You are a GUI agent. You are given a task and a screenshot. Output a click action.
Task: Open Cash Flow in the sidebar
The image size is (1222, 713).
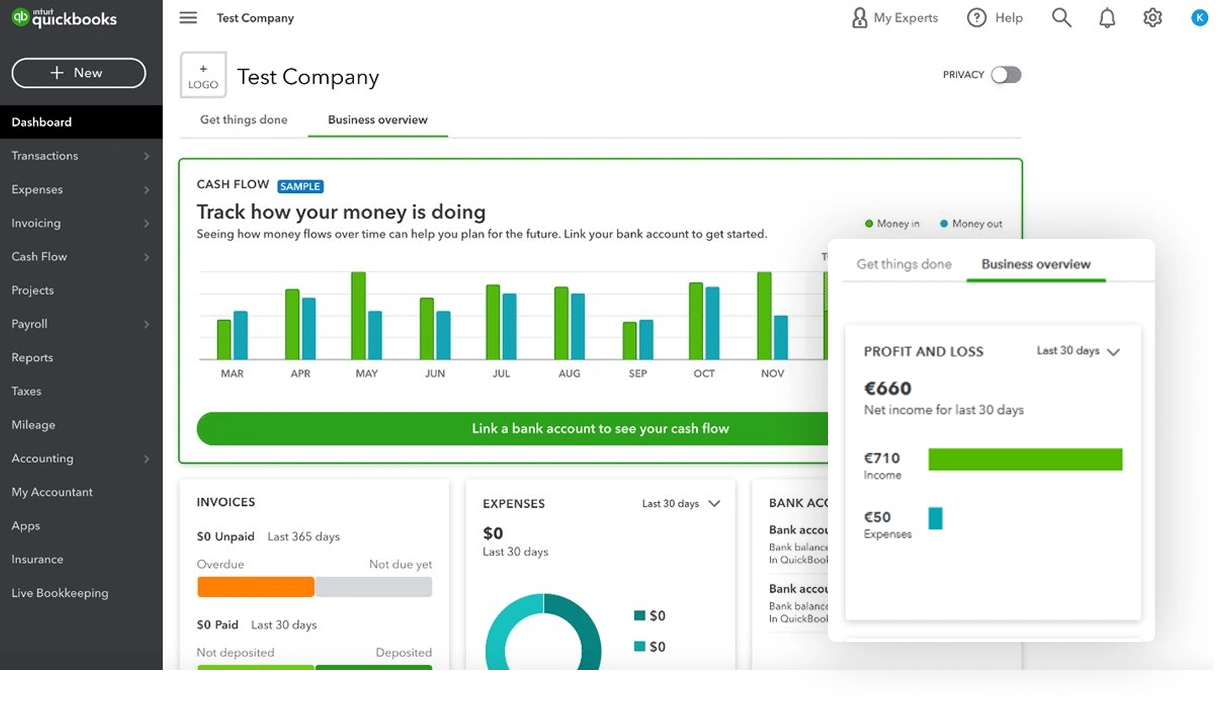coord(39,257)
